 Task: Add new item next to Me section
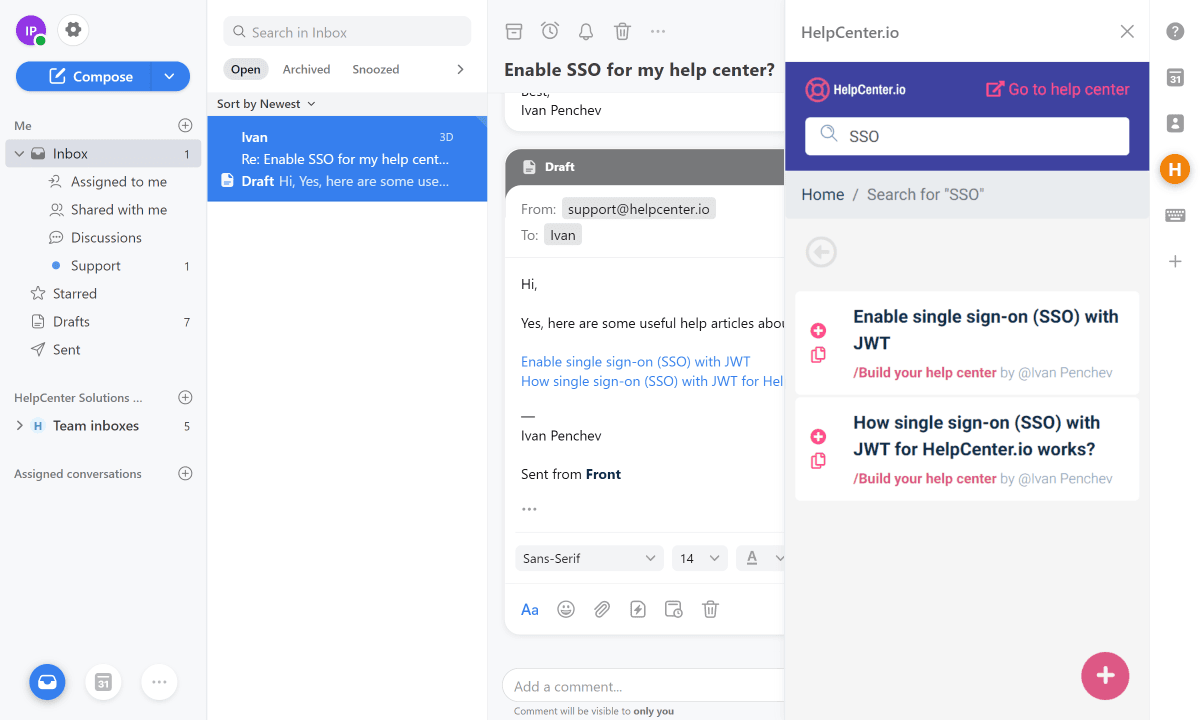(185, 125)
